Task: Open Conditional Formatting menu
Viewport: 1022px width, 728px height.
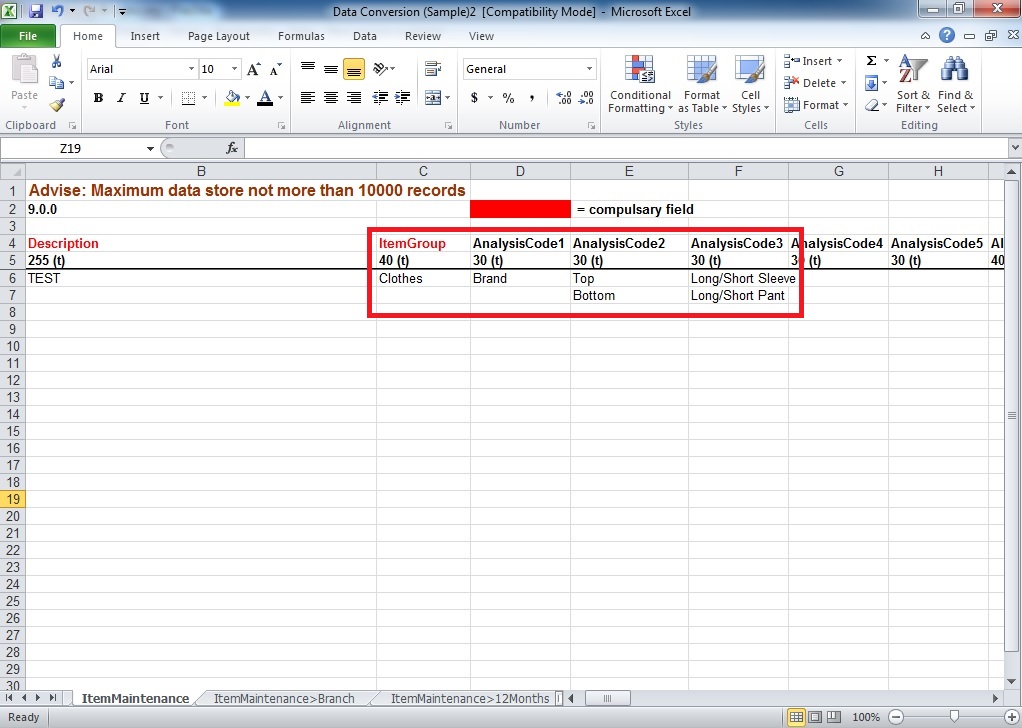Action: (x=640, y=85)
